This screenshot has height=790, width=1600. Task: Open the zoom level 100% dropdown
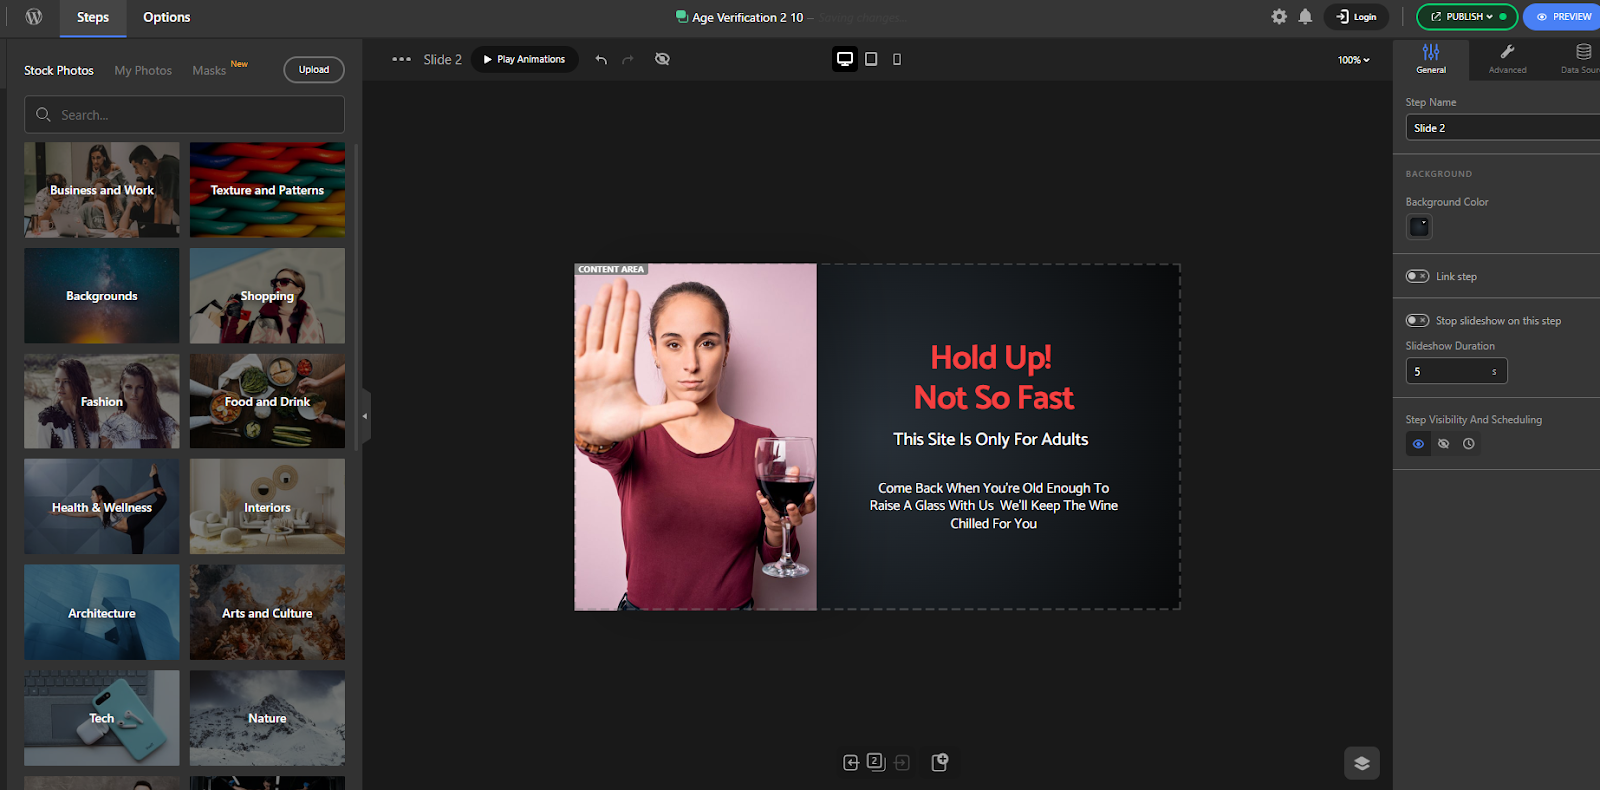coord(1354,60)
